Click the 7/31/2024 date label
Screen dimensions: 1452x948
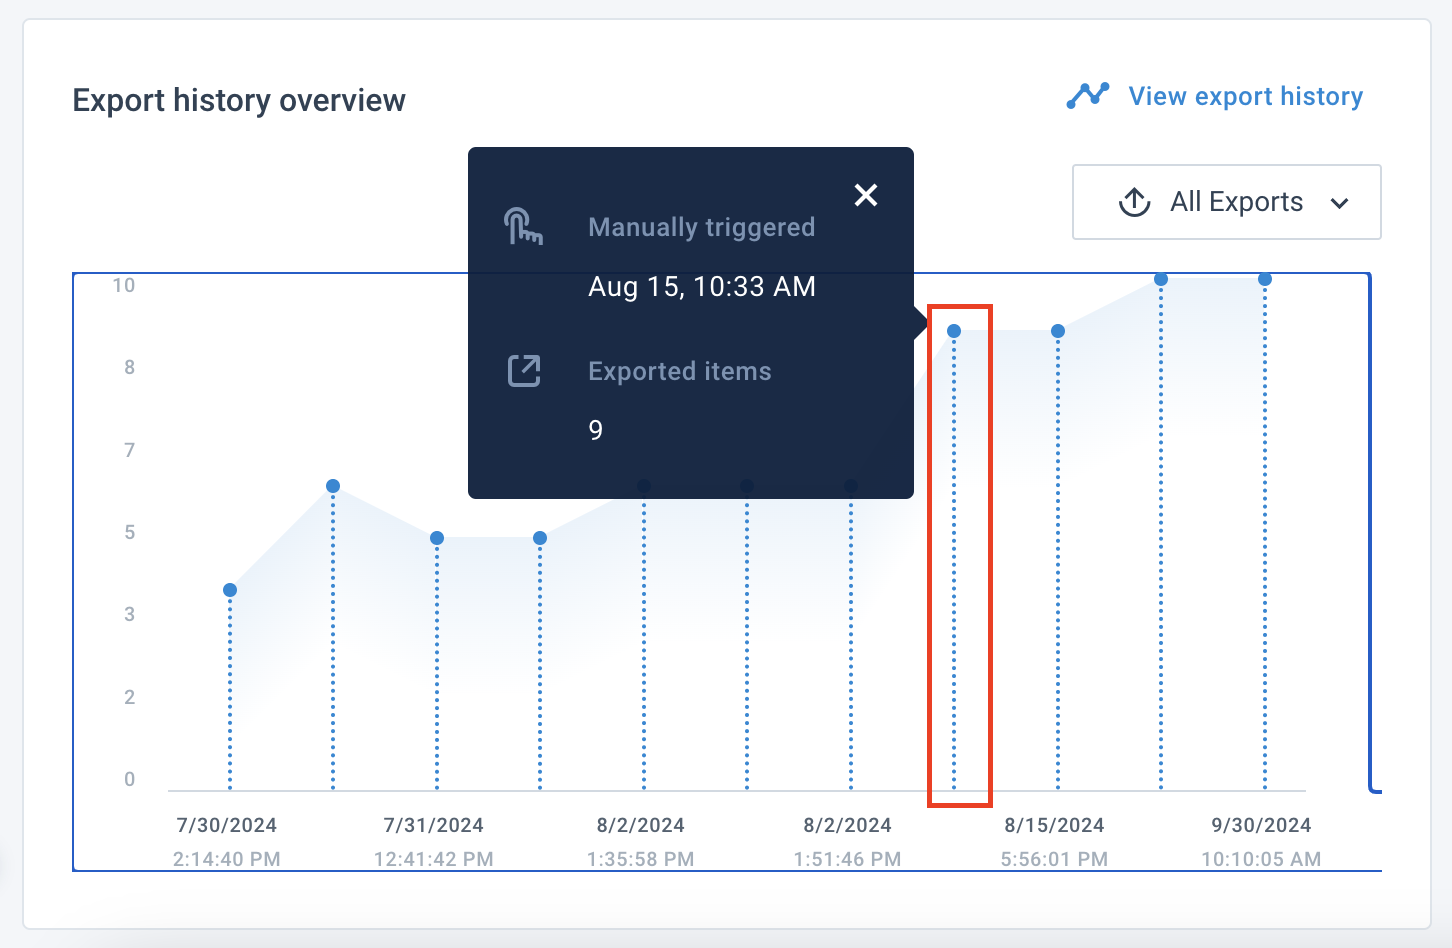coord(434,825)
